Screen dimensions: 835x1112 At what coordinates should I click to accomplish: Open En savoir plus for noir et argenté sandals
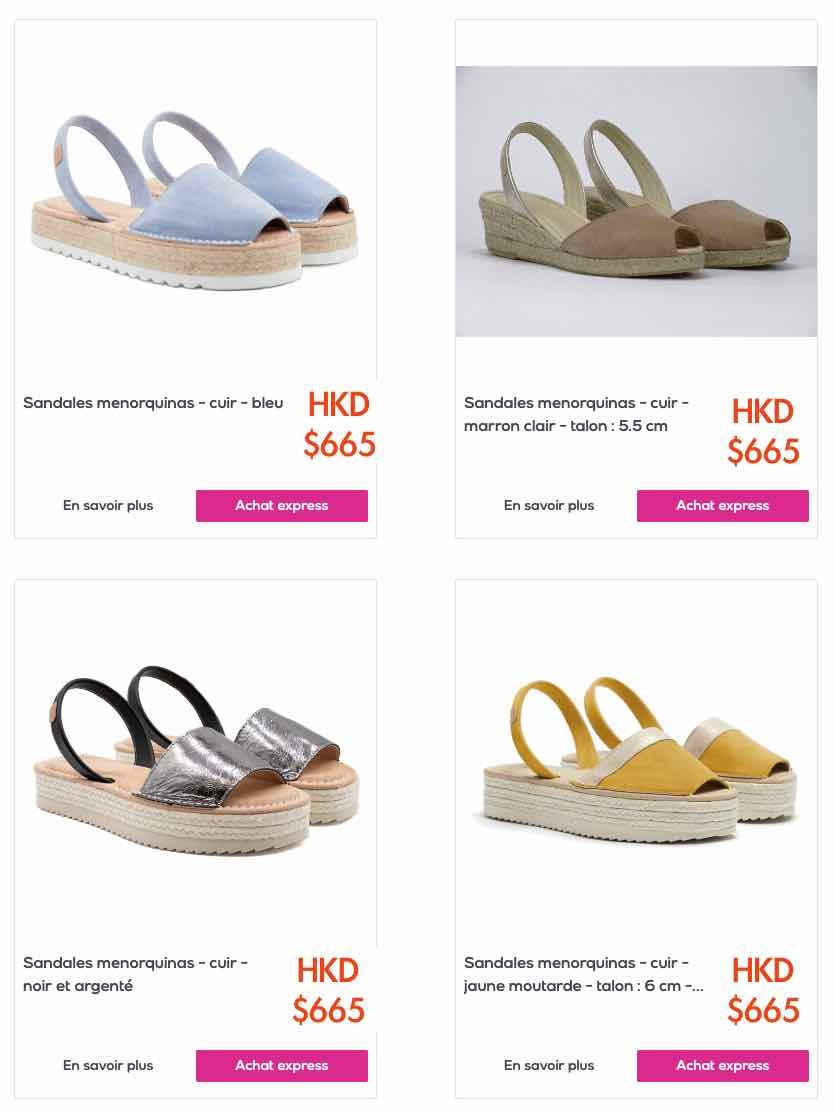(108, 1065)
